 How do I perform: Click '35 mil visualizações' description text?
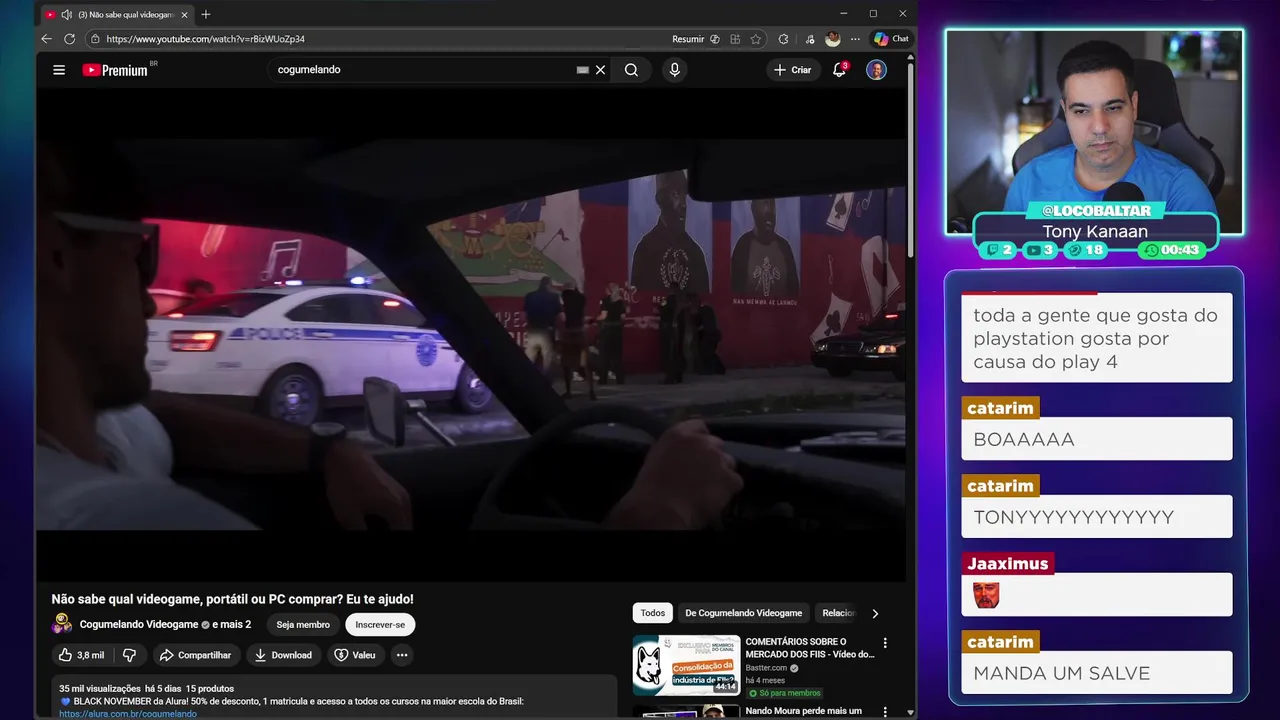tap(100, 689)
